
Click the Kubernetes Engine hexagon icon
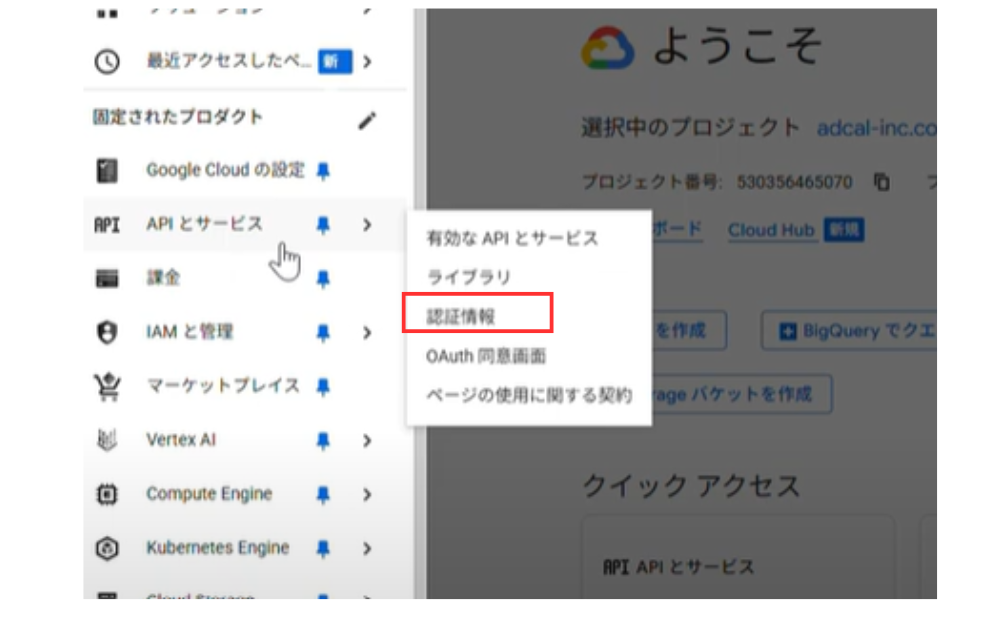[107, 548]
